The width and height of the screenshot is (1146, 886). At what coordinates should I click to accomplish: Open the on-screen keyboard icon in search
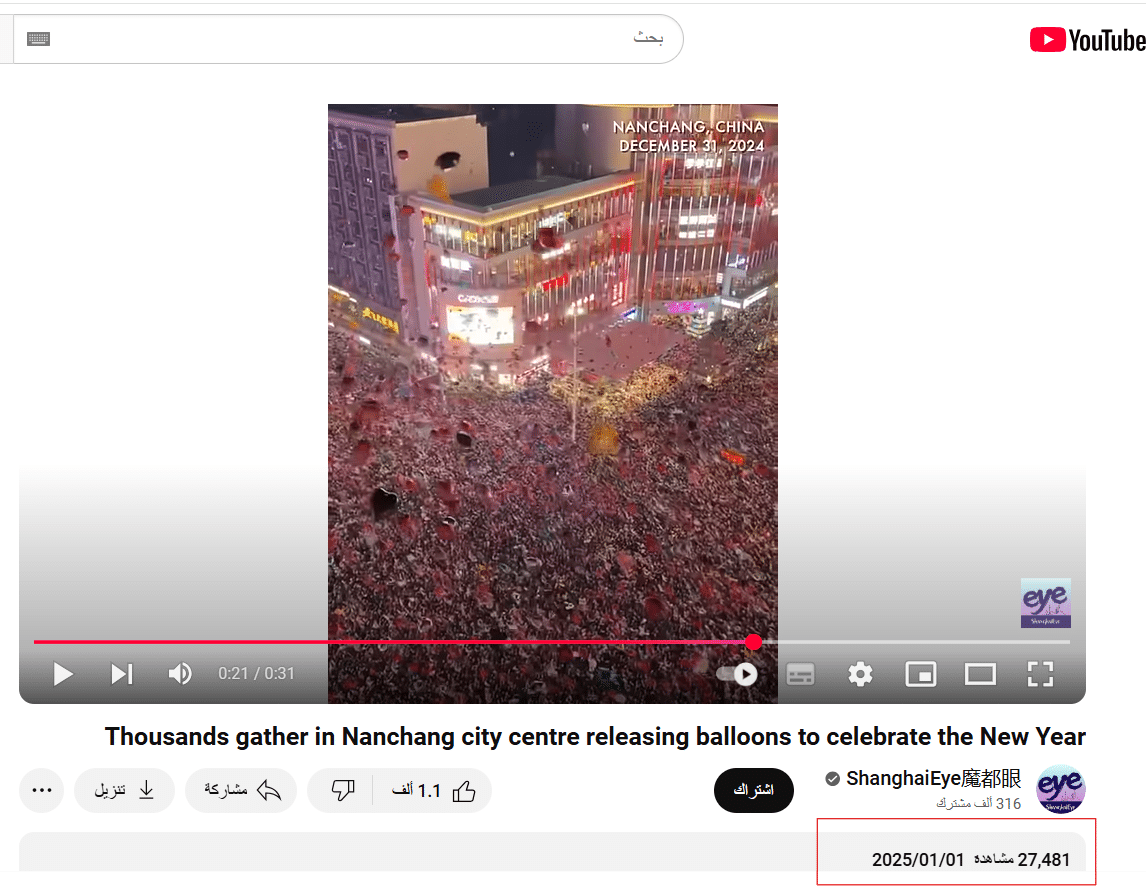pos(39,38)
